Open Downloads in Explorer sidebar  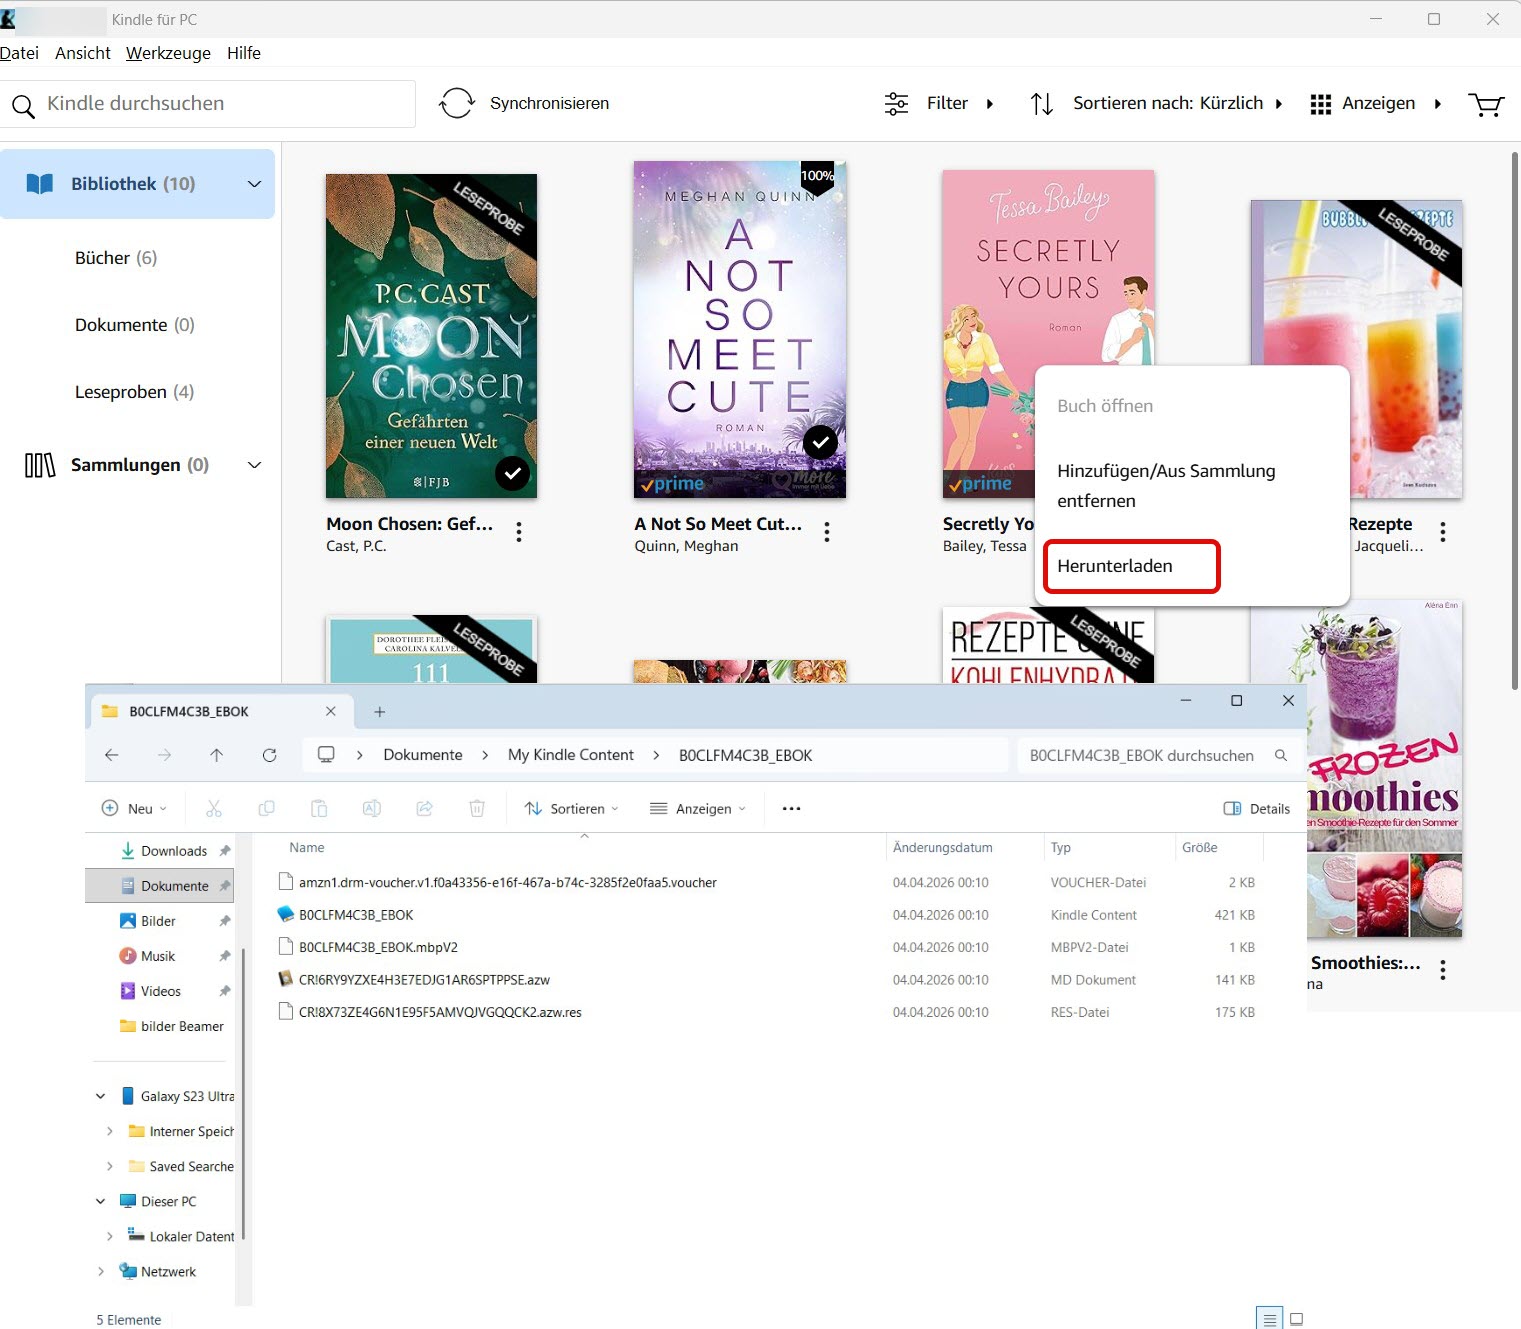click(x=174, y=851)
